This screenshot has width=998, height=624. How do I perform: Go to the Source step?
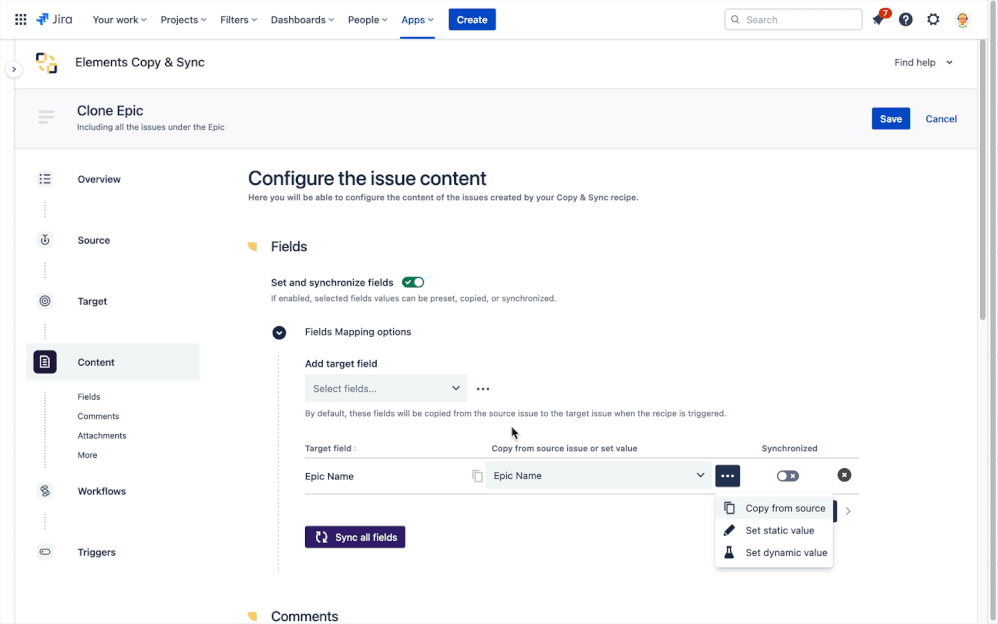tap(94, 240)
